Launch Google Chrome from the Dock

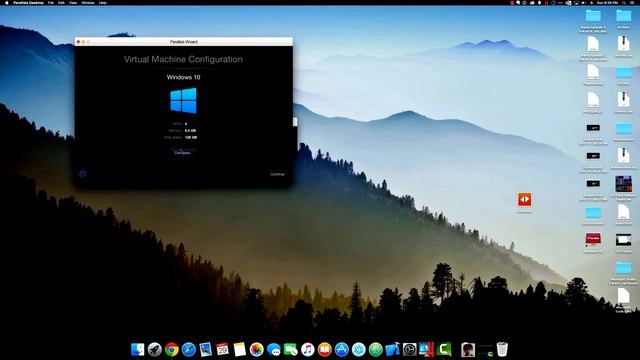[172, 350]
